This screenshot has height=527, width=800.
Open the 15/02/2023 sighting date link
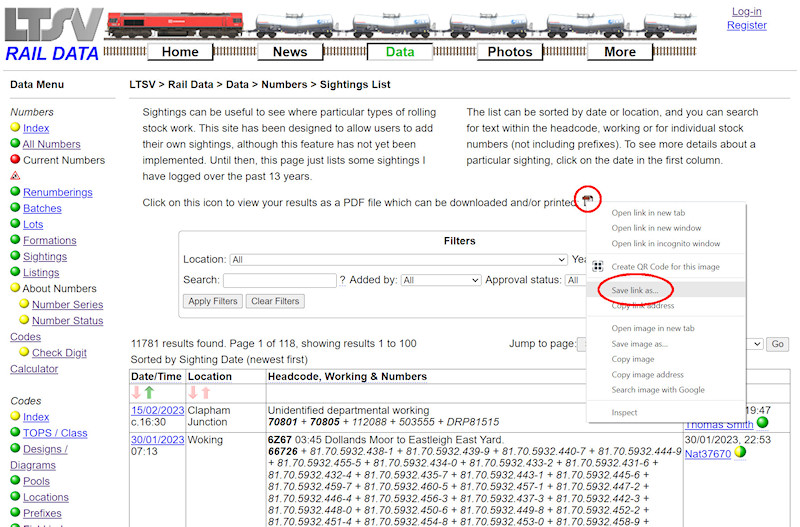pyautogui.click(x=158, y=410)
